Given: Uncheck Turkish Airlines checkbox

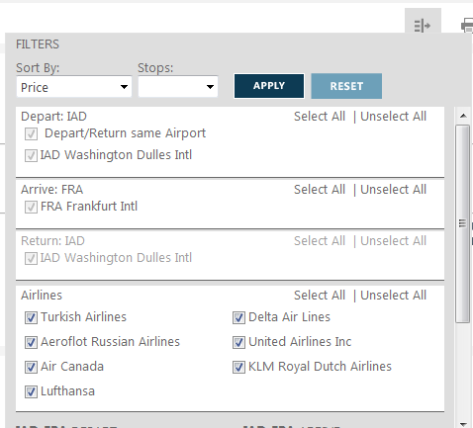Looking at the screenshot, I should tap(31, 318).
